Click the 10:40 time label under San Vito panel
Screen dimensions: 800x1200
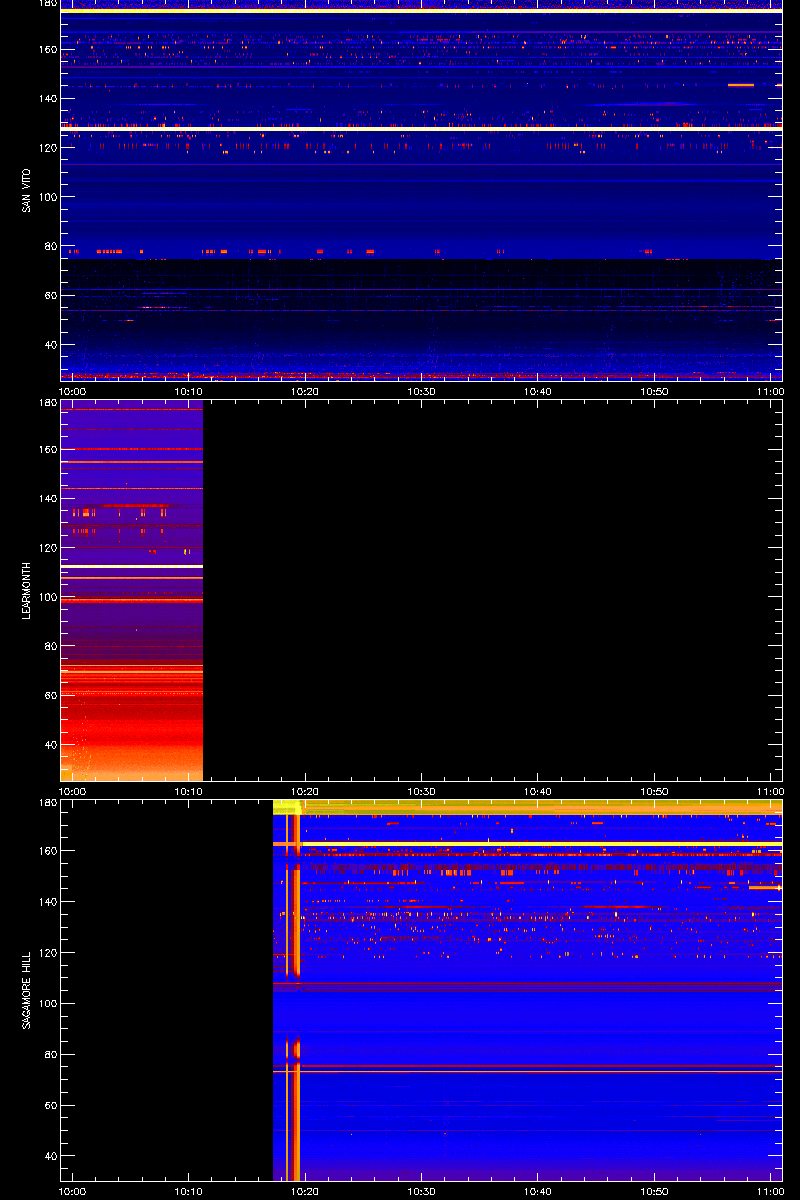point(538,392)
